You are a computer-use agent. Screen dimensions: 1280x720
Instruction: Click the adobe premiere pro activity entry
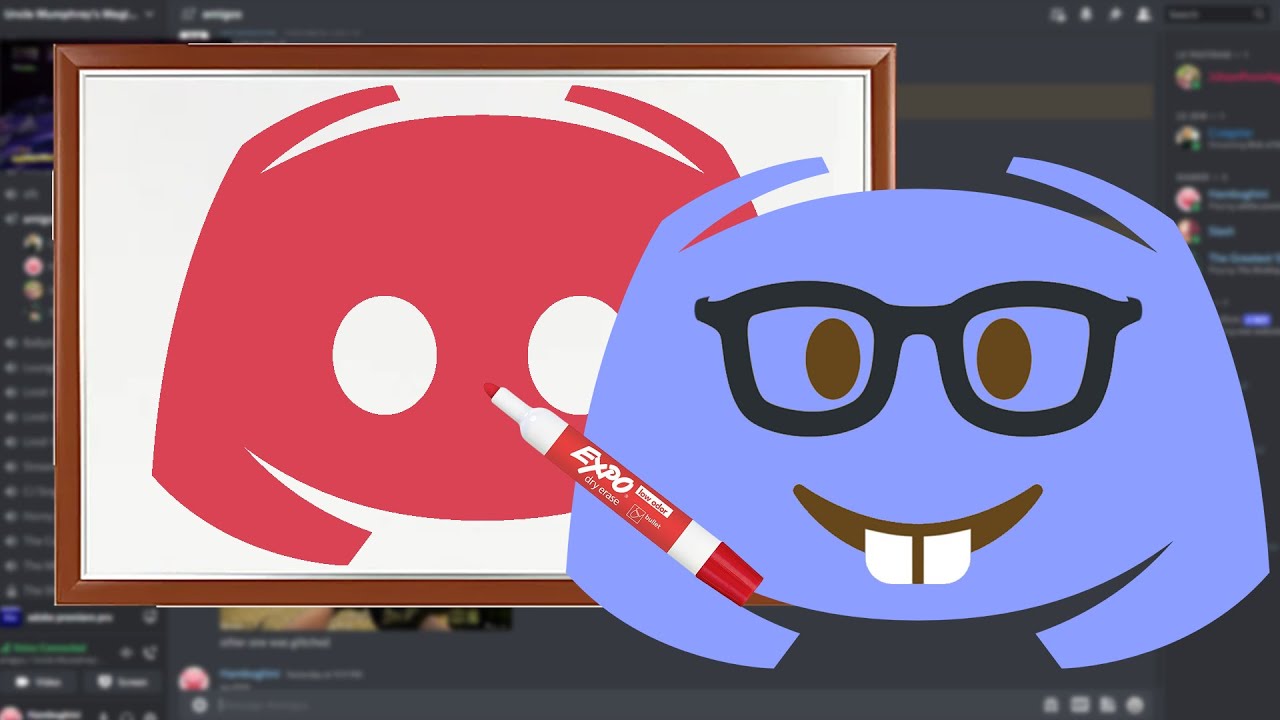click(68, 618)
